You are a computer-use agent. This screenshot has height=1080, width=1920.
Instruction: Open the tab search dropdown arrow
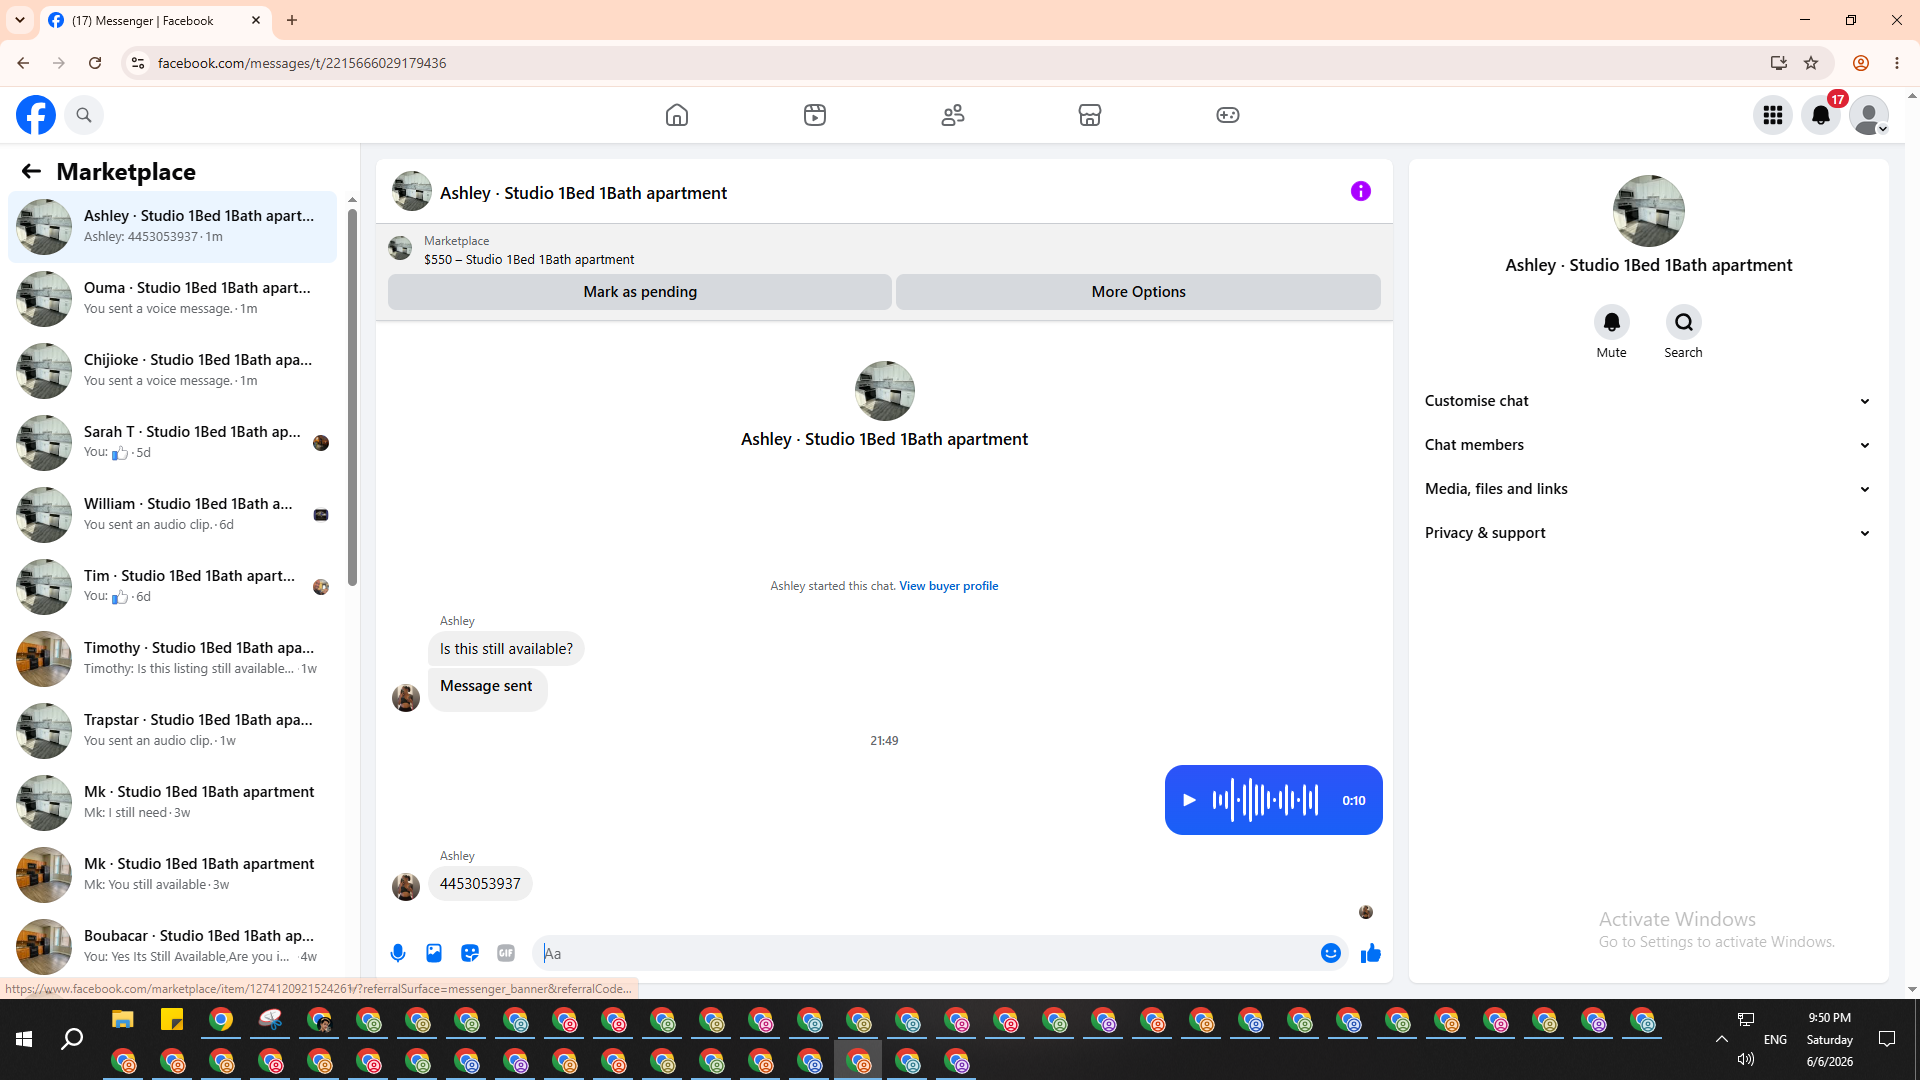coord(20,20)
